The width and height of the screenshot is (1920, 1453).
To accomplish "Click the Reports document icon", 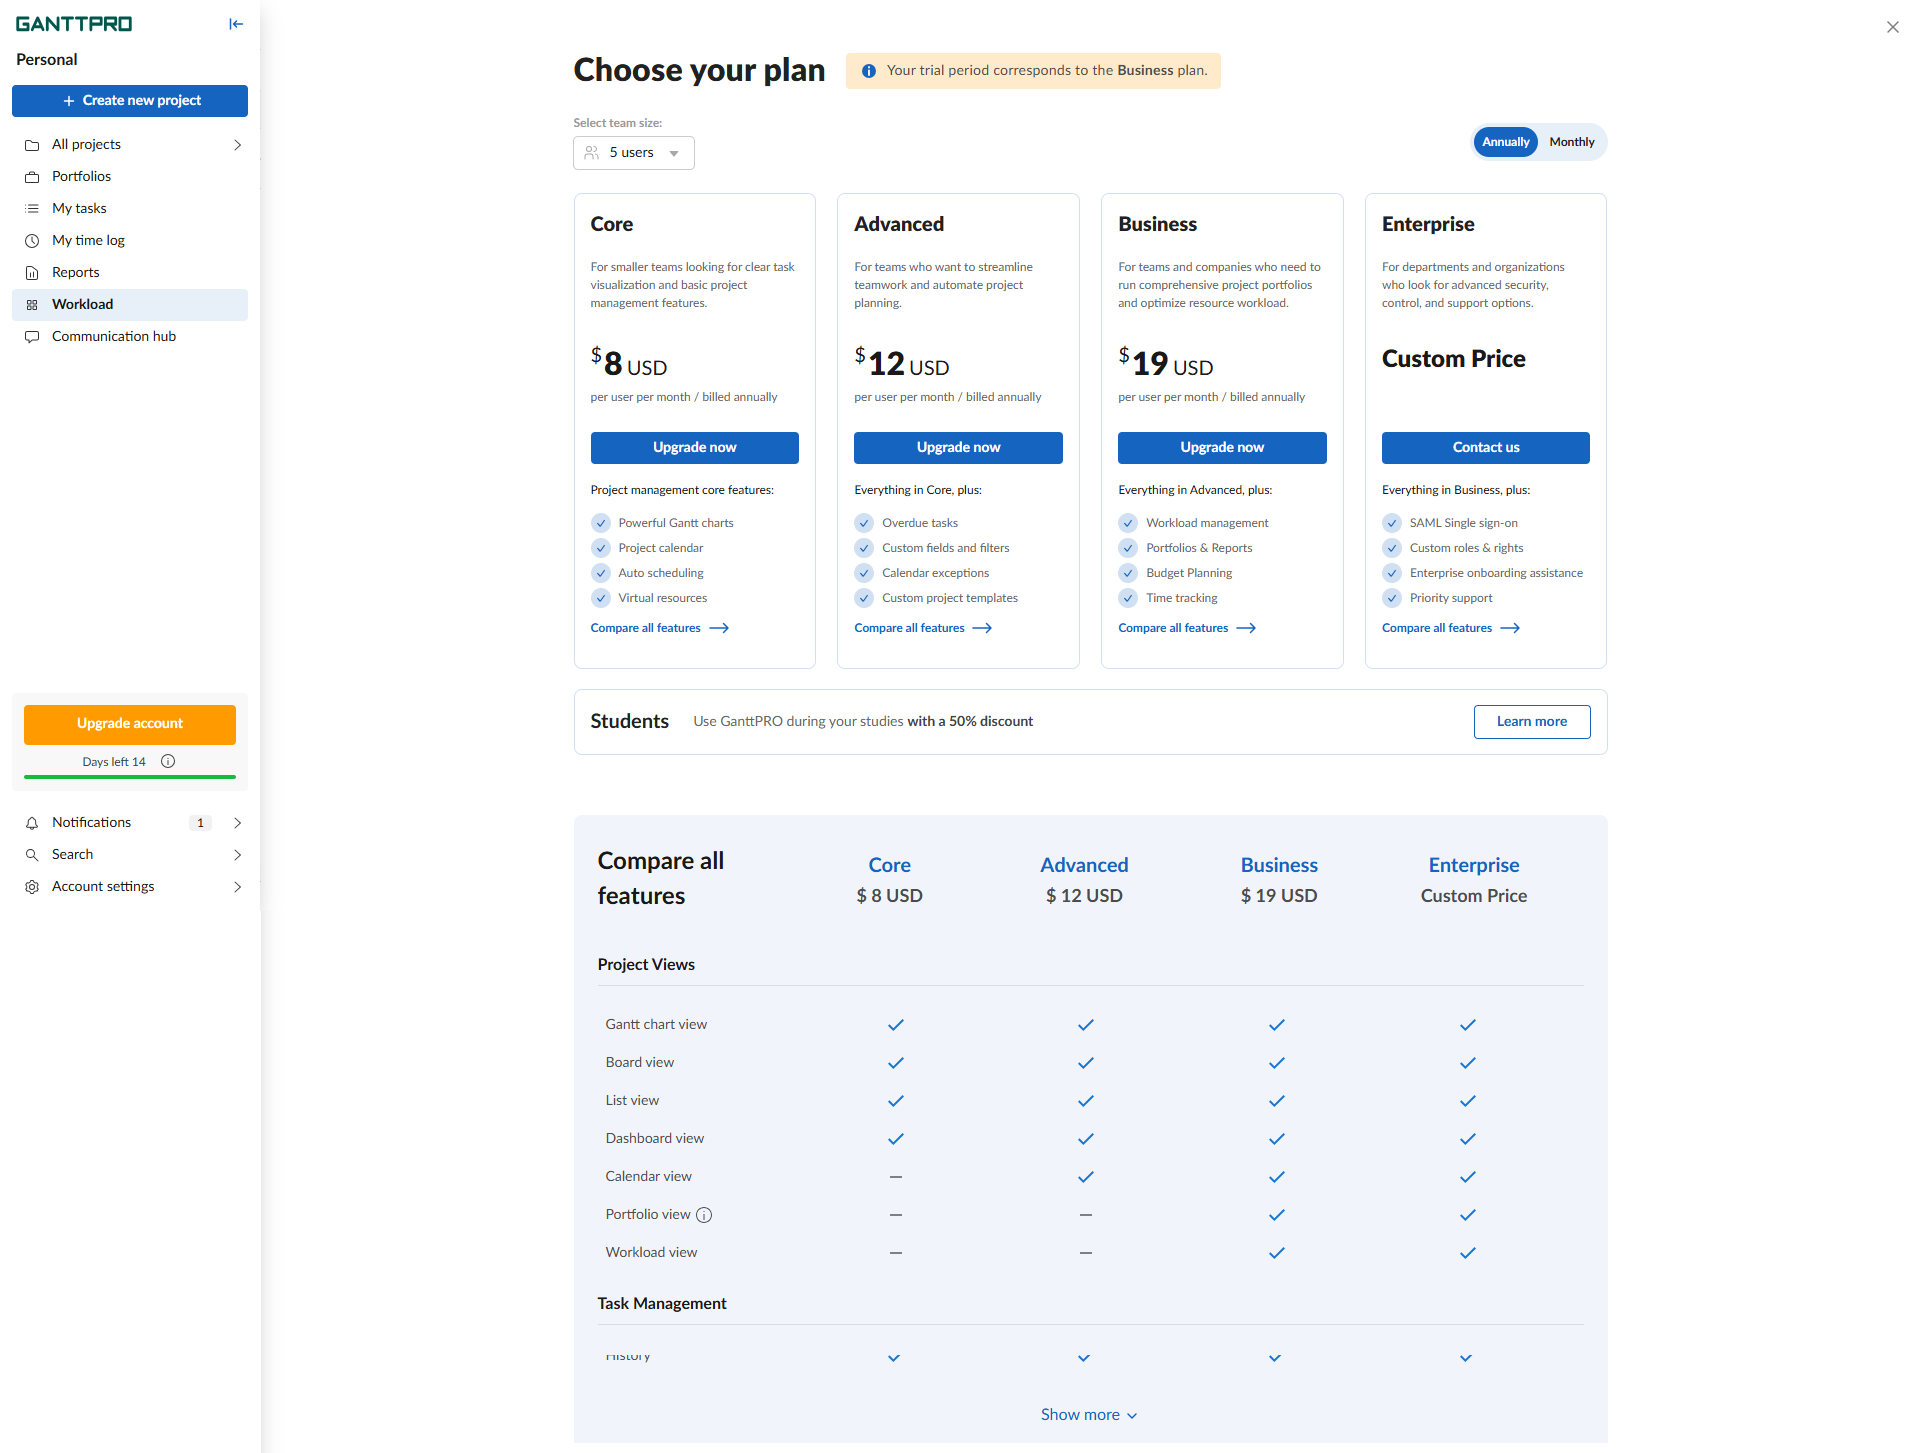I will point(32,273).
